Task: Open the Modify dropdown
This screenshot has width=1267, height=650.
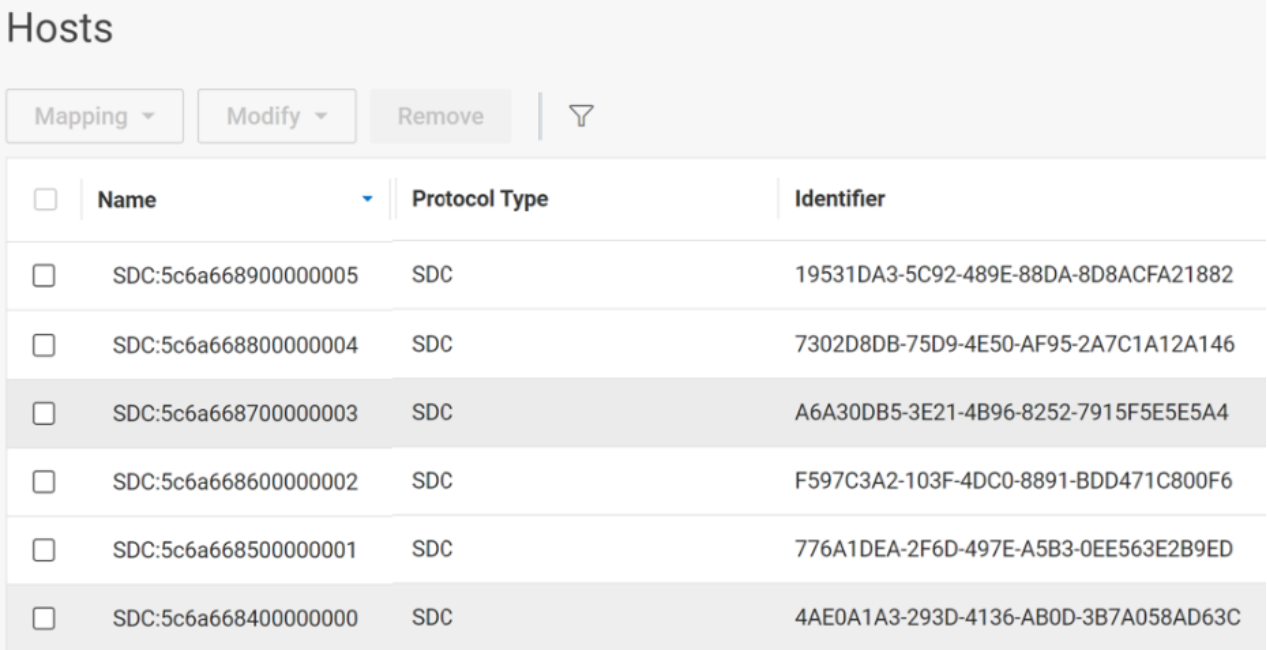Action: point(277,116)
